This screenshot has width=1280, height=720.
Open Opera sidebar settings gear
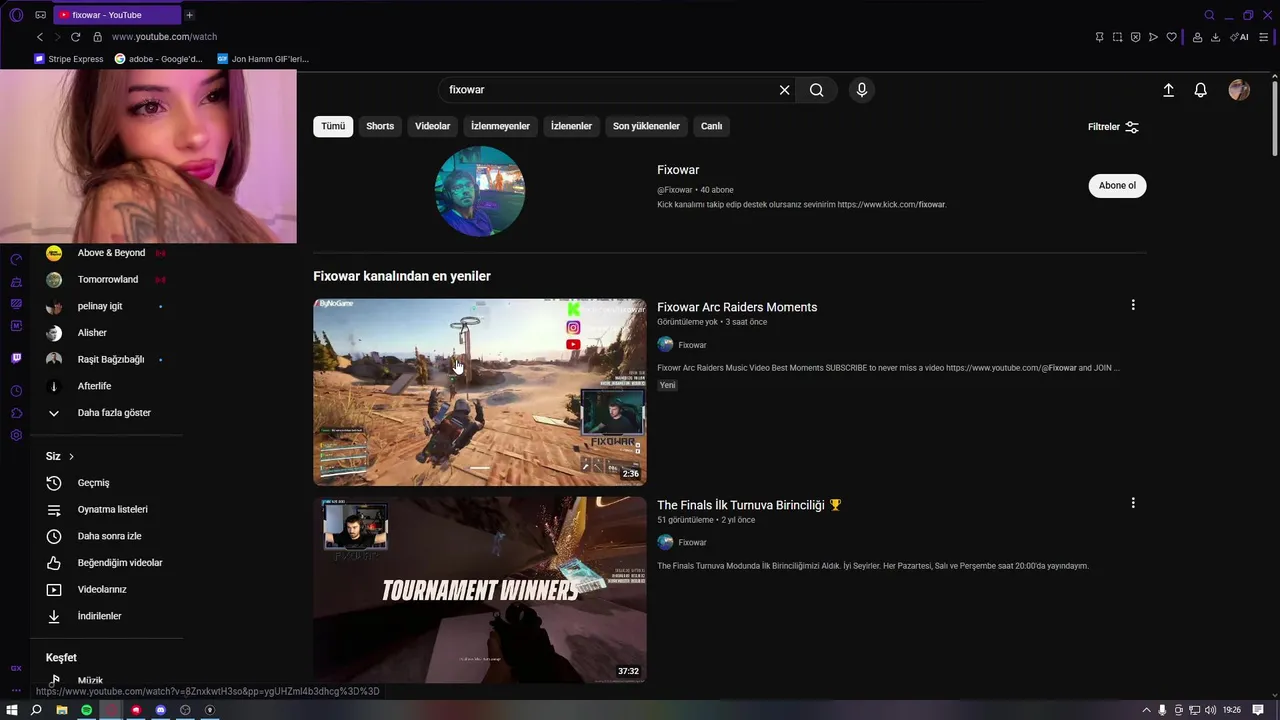(16, 435)
